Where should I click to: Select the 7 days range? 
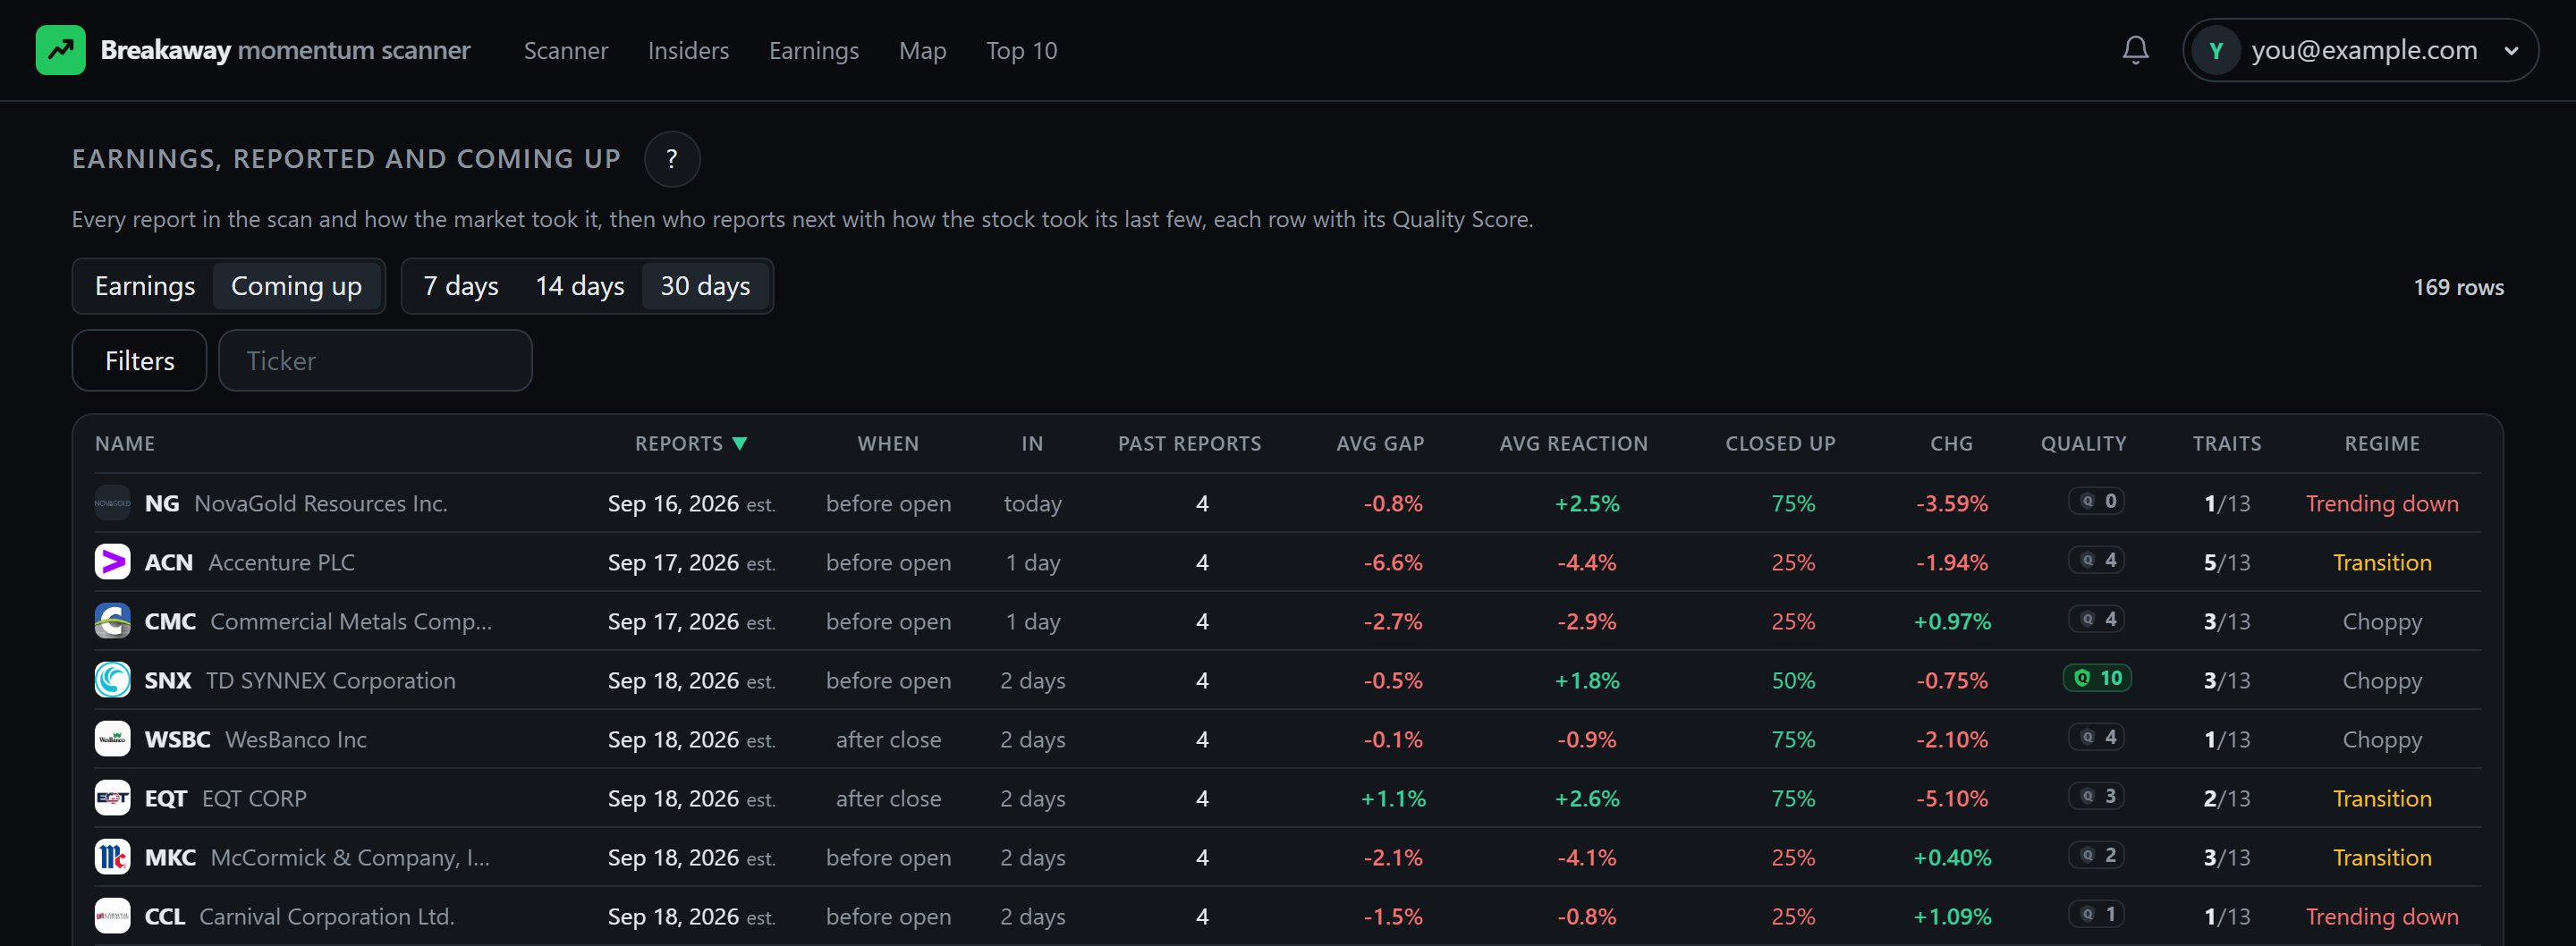point(461,286)
